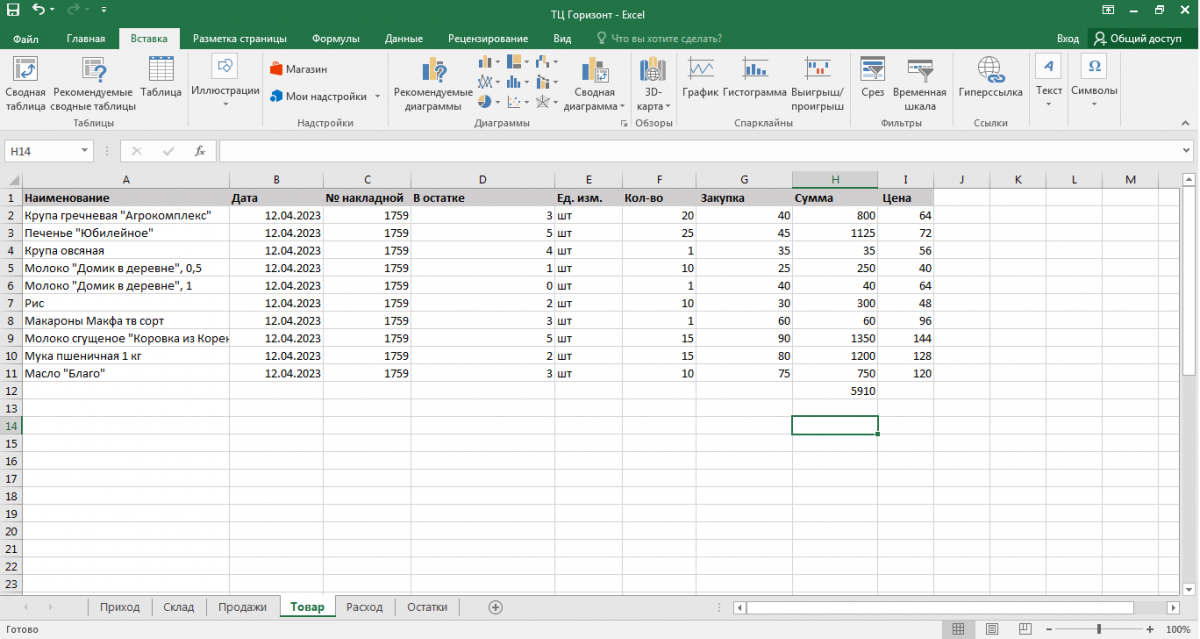Open the Приход sheet tab
This screenshot has width=1200, height=639.
pos(120,607)
